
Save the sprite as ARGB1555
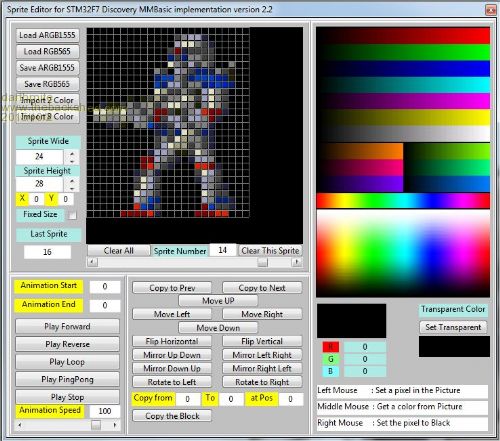pos(47,68)
